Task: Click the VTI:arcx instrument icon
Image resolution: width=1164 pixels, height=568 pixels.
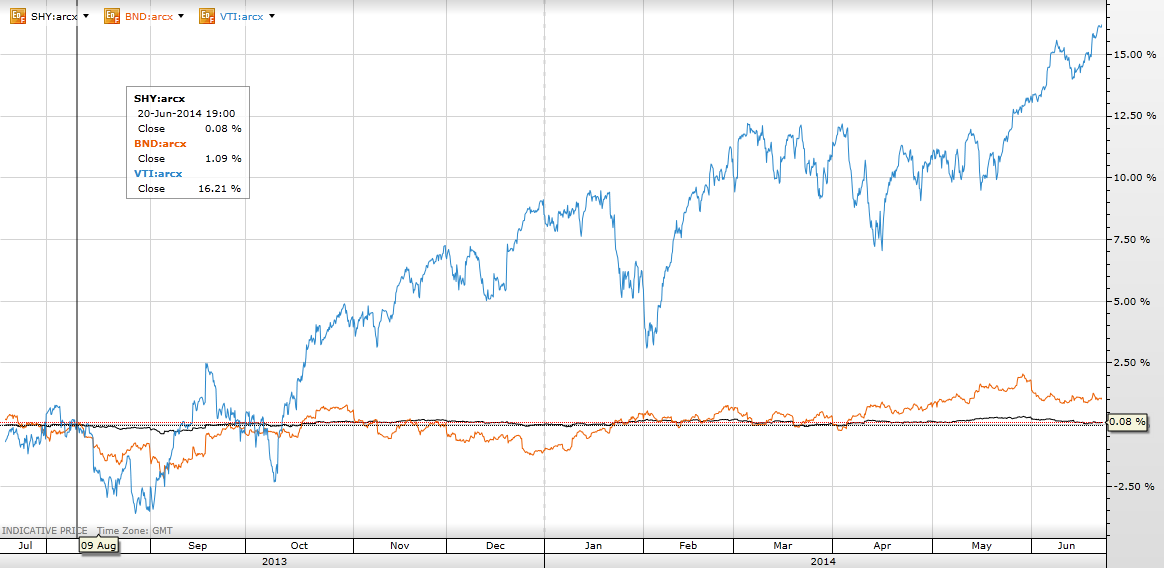Action: tap(207, 16)
